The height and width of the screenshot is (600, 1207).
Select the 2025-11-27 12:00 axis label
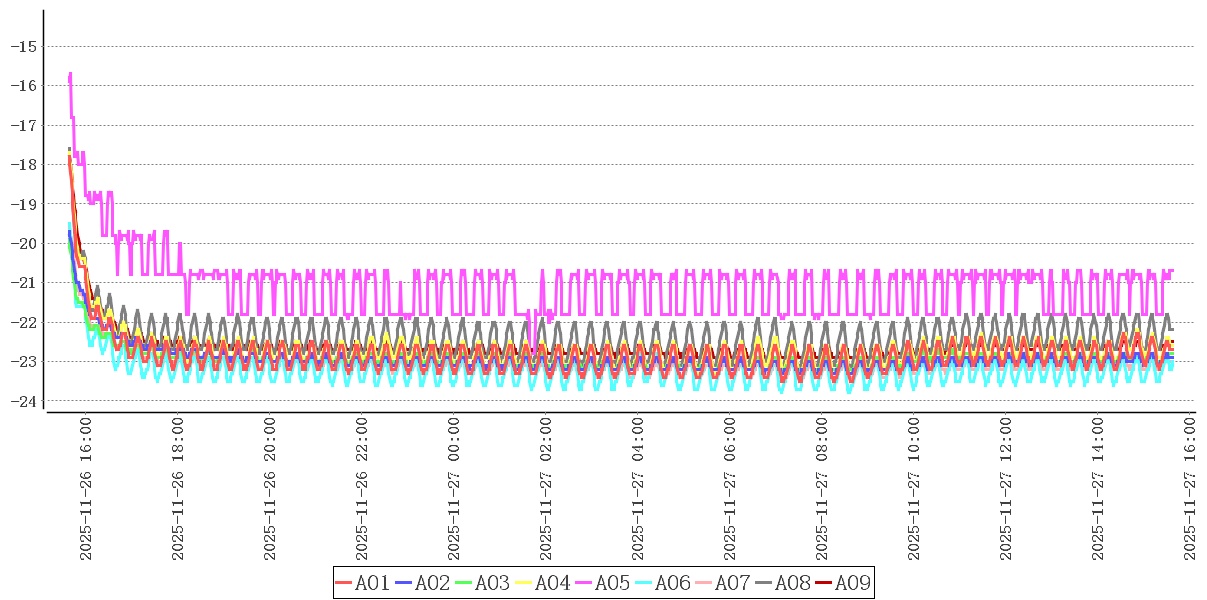1006,489
